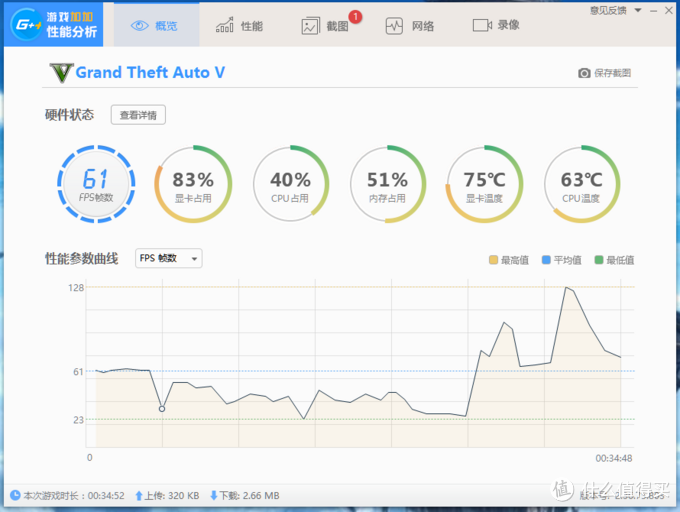The width and height of the screenshot is (680, 512).
Task: Click the 上传: 320 KB status text
Action: pos(171,496)
